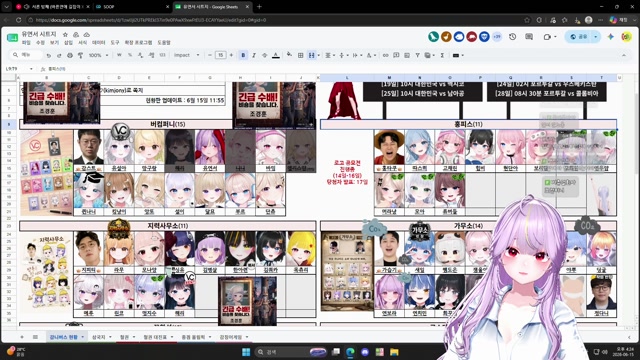
Task: Click the insert comment icon
Action: click(x=396, y=55)
